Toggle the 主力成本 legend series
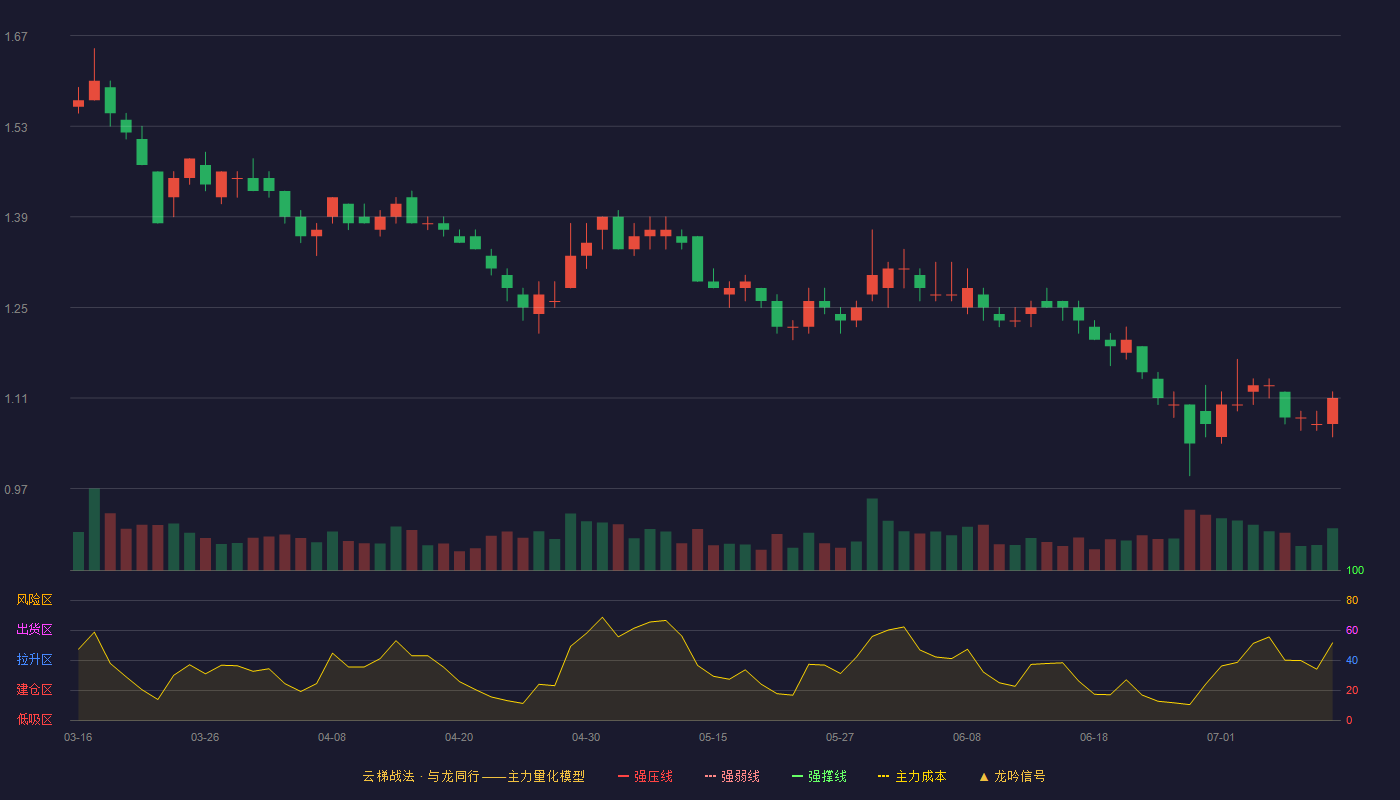1400x800 pixels. click(x=912, y=776)
